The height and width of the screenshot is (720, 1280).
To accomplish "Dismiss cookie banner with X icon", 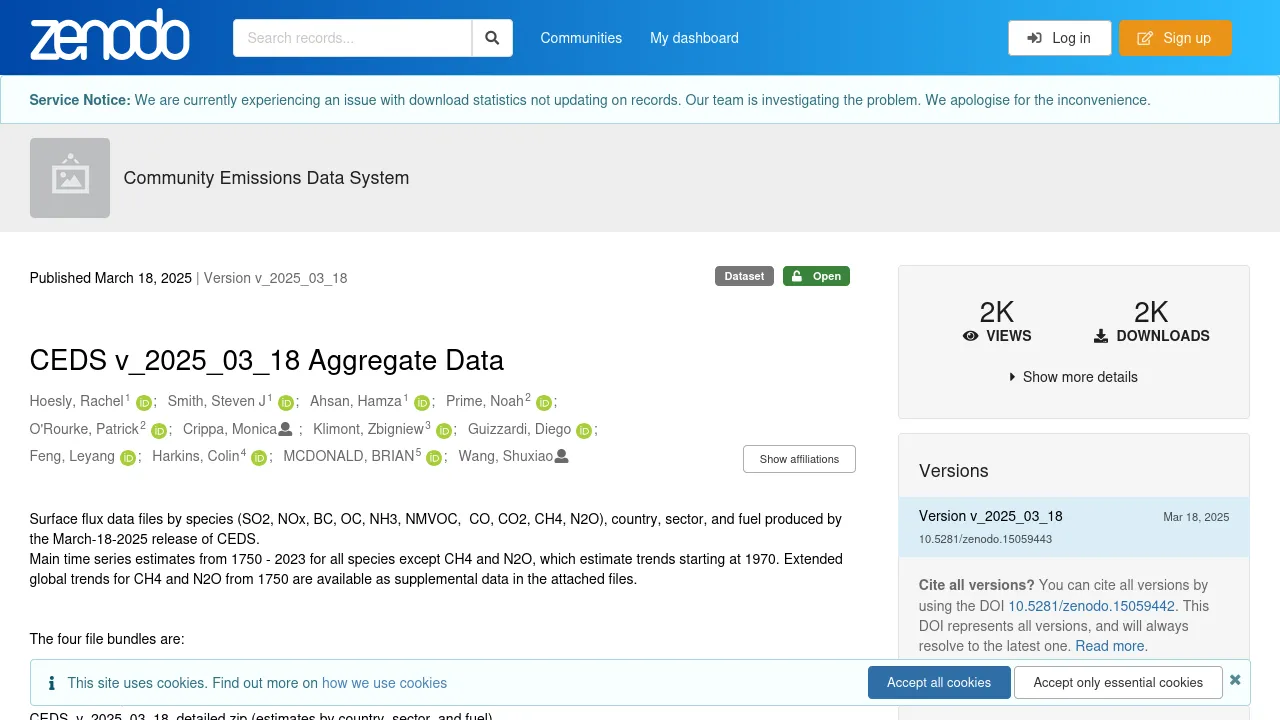I will point(1235,680).
